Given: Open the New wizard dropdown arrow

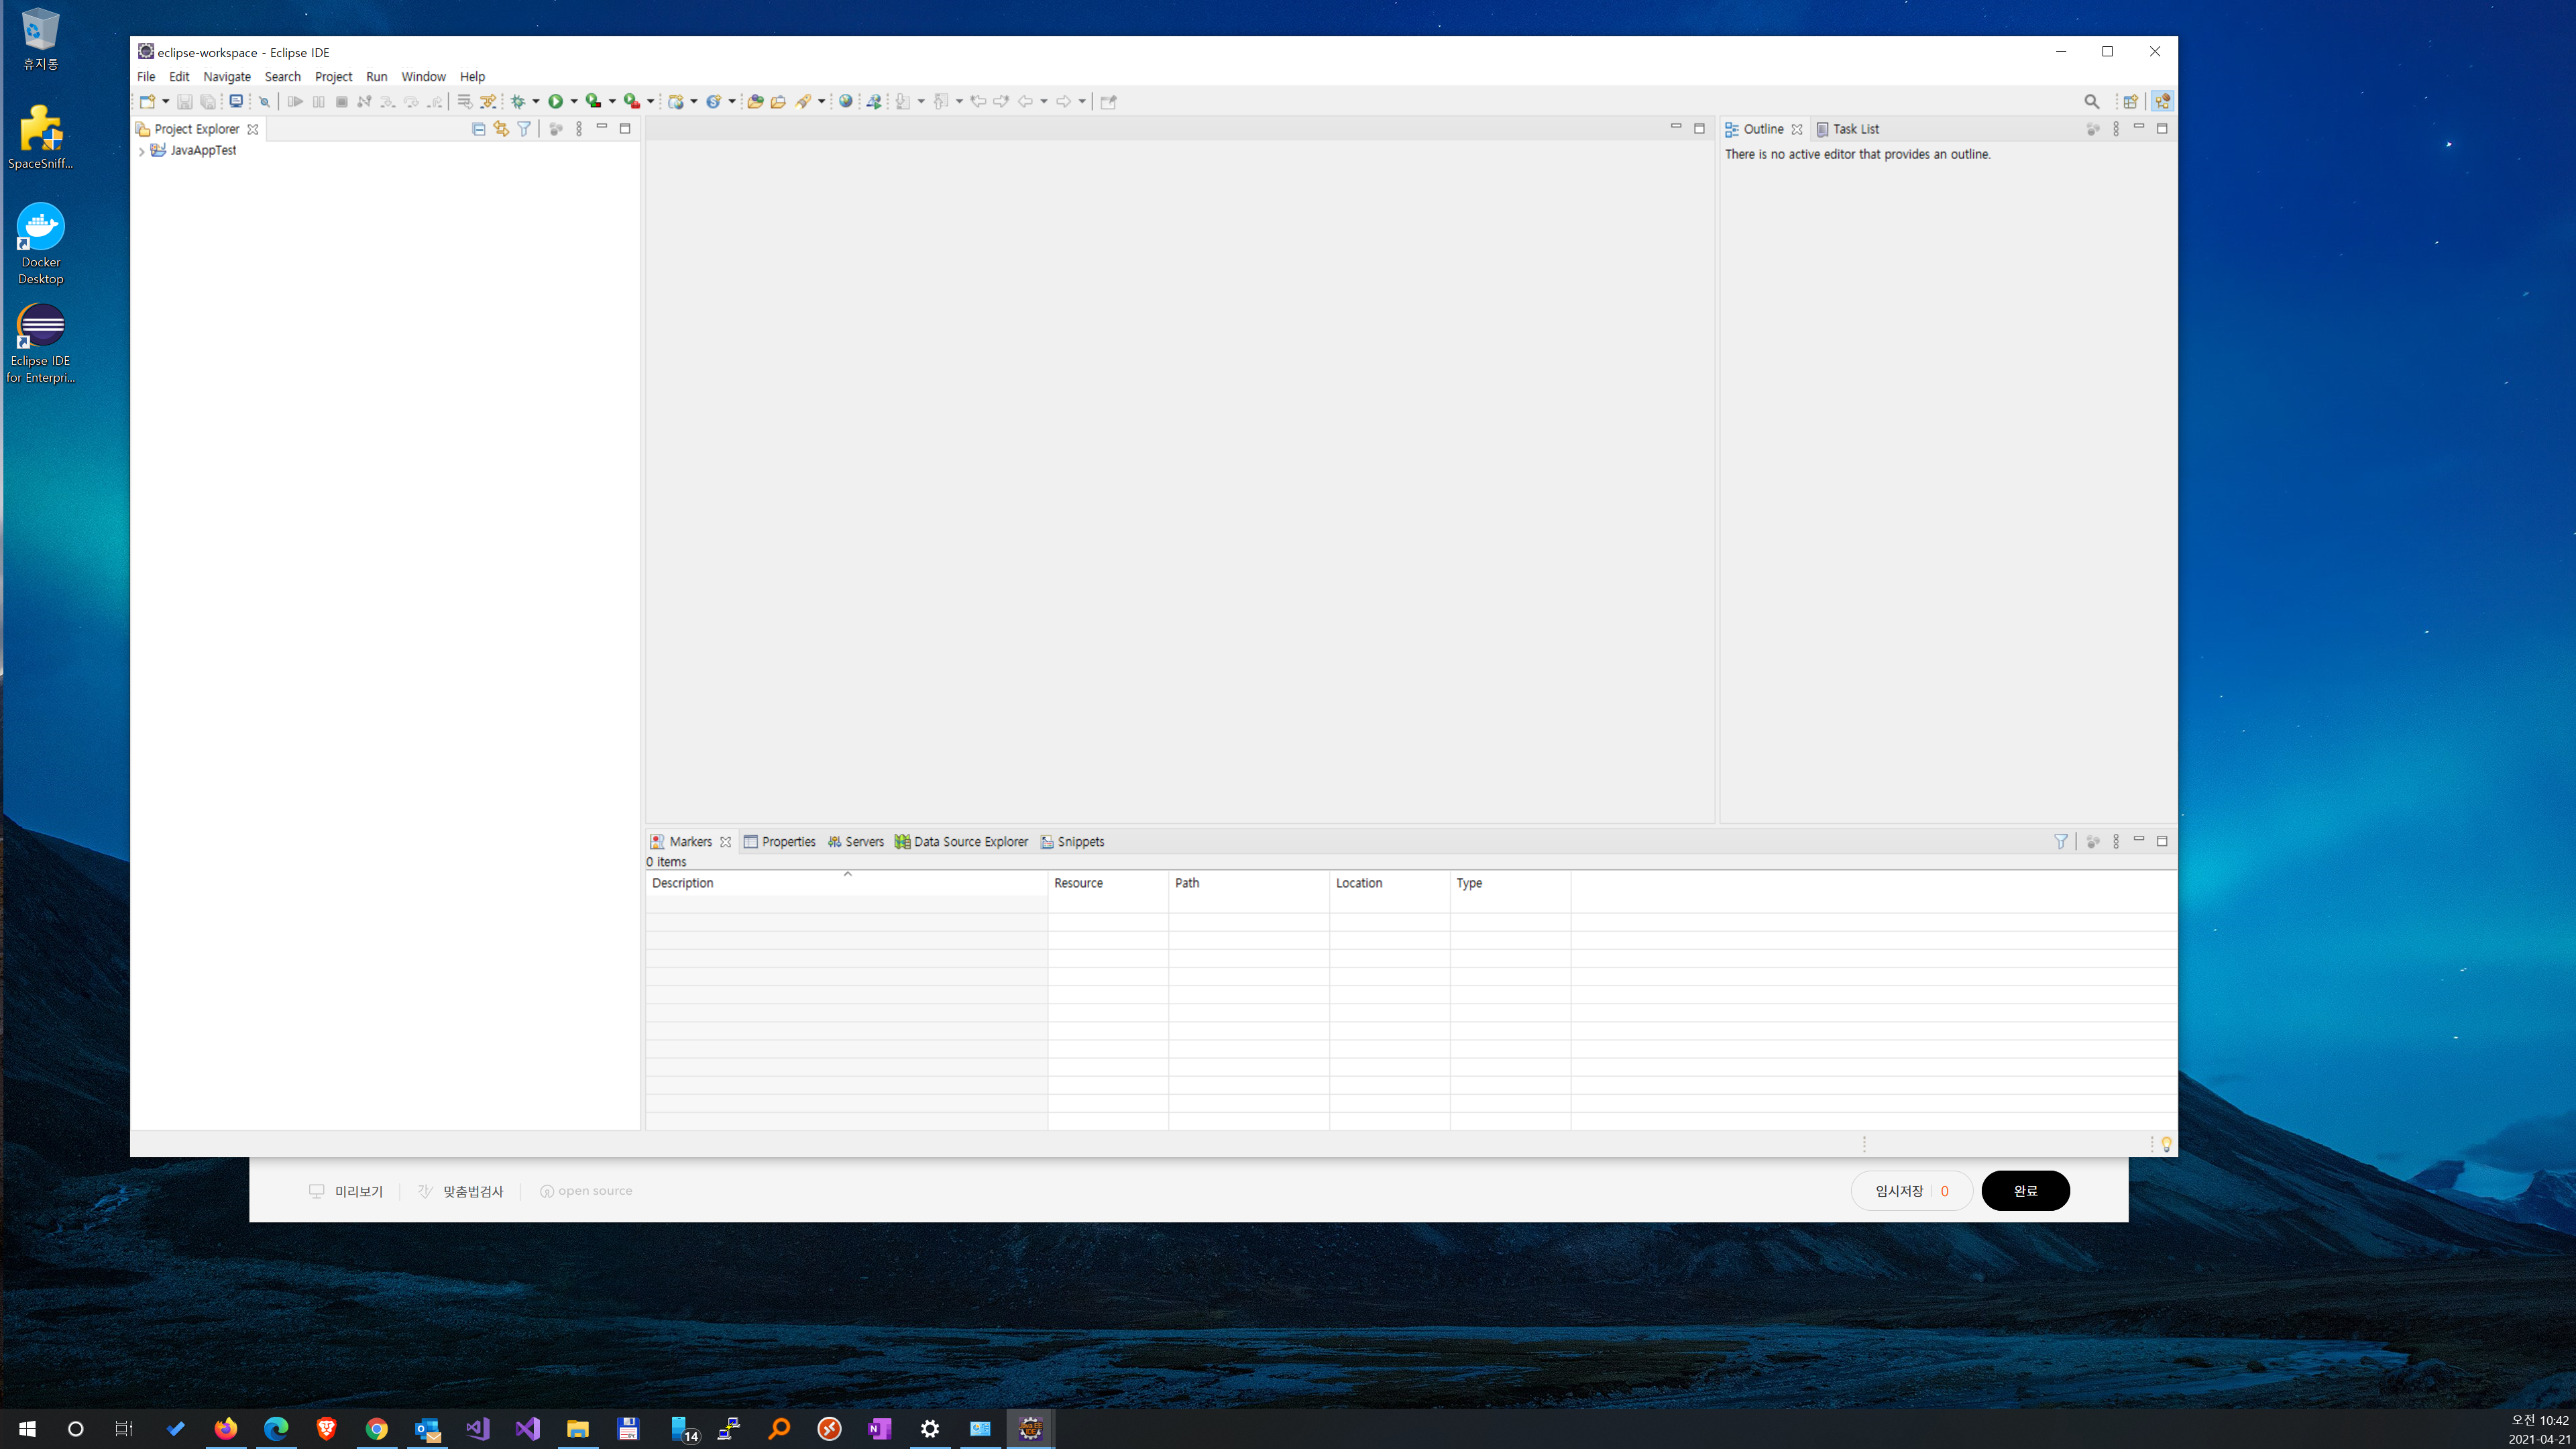Looking at the screenshot, I should tap(166, 101).
